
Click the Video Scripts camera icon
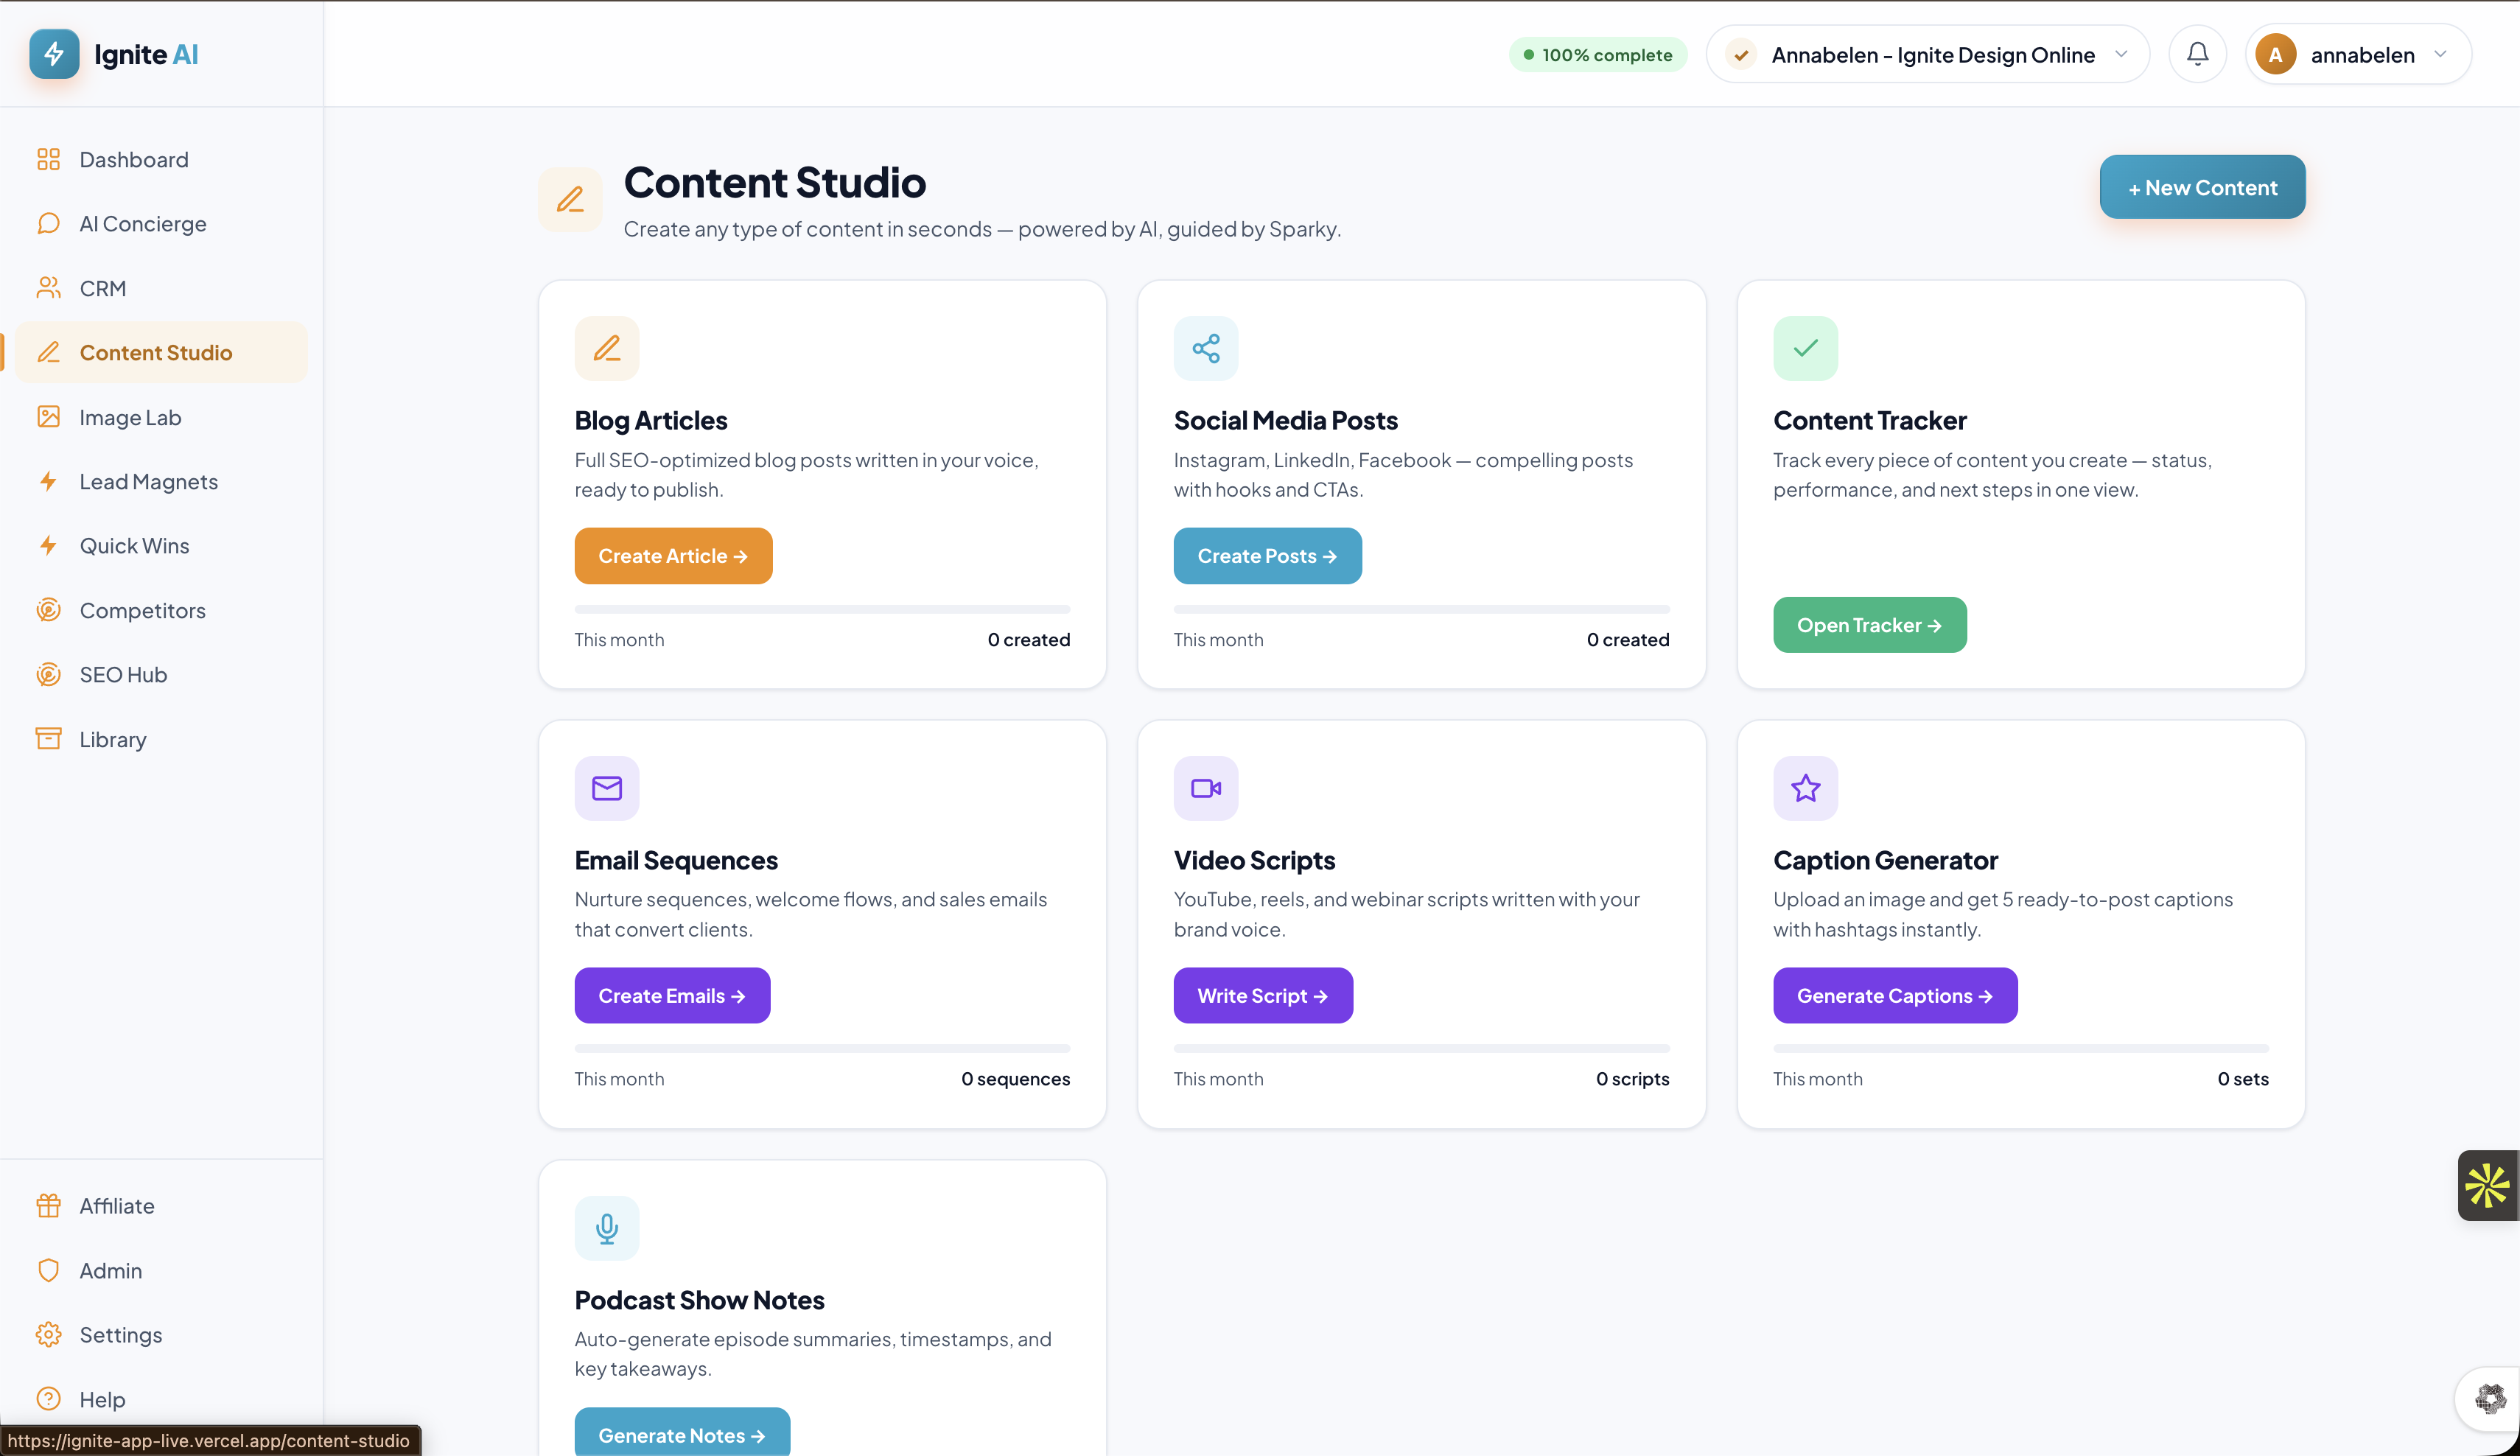tap(1206, 788)
